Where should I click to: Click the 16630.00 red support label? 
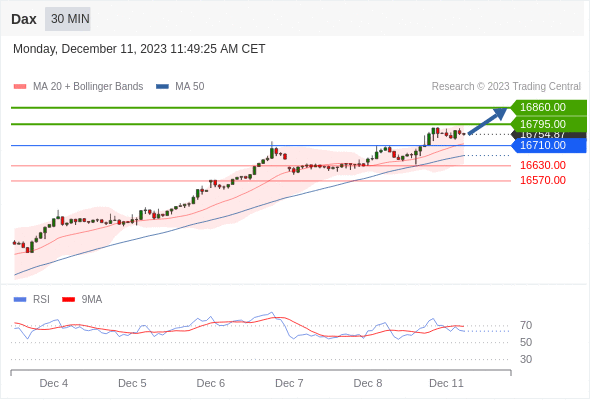click(543, 165)
